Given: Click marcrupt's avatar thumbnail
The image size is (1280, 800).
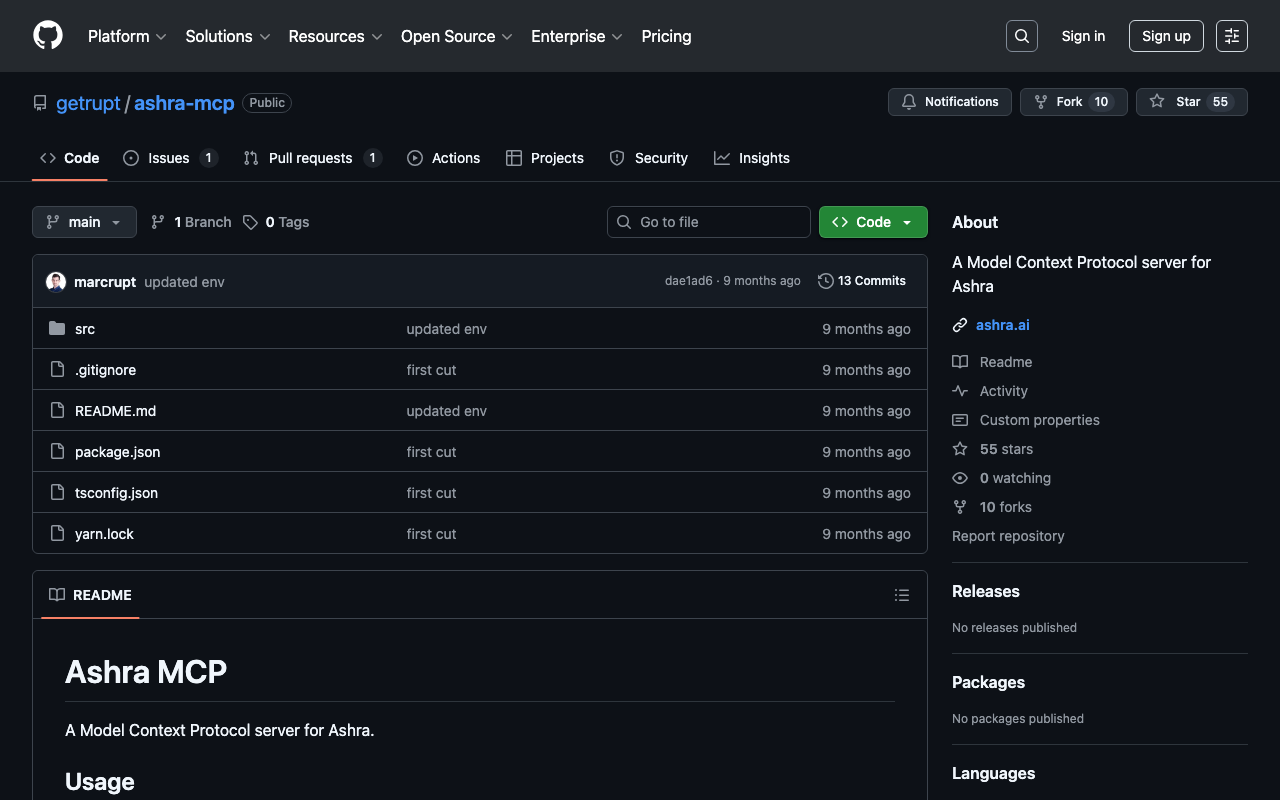Looking at the screenshot, I should pos(56,282).
